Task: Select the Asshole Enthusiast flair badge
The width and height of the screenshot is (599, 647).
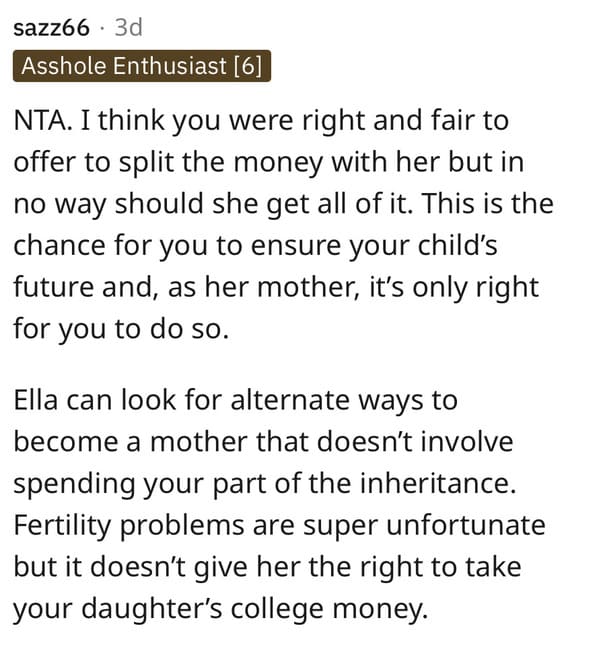Action: [142, 66]
